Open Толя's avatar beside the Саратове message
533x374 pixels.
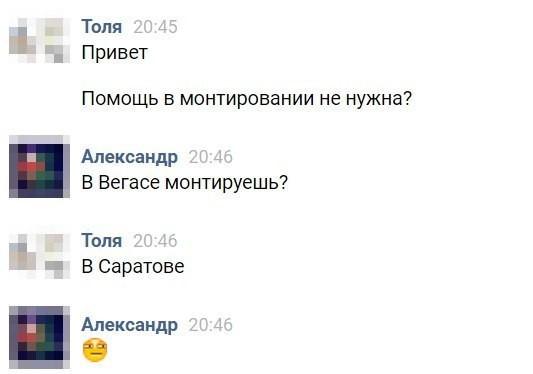[x=39, y=256]
